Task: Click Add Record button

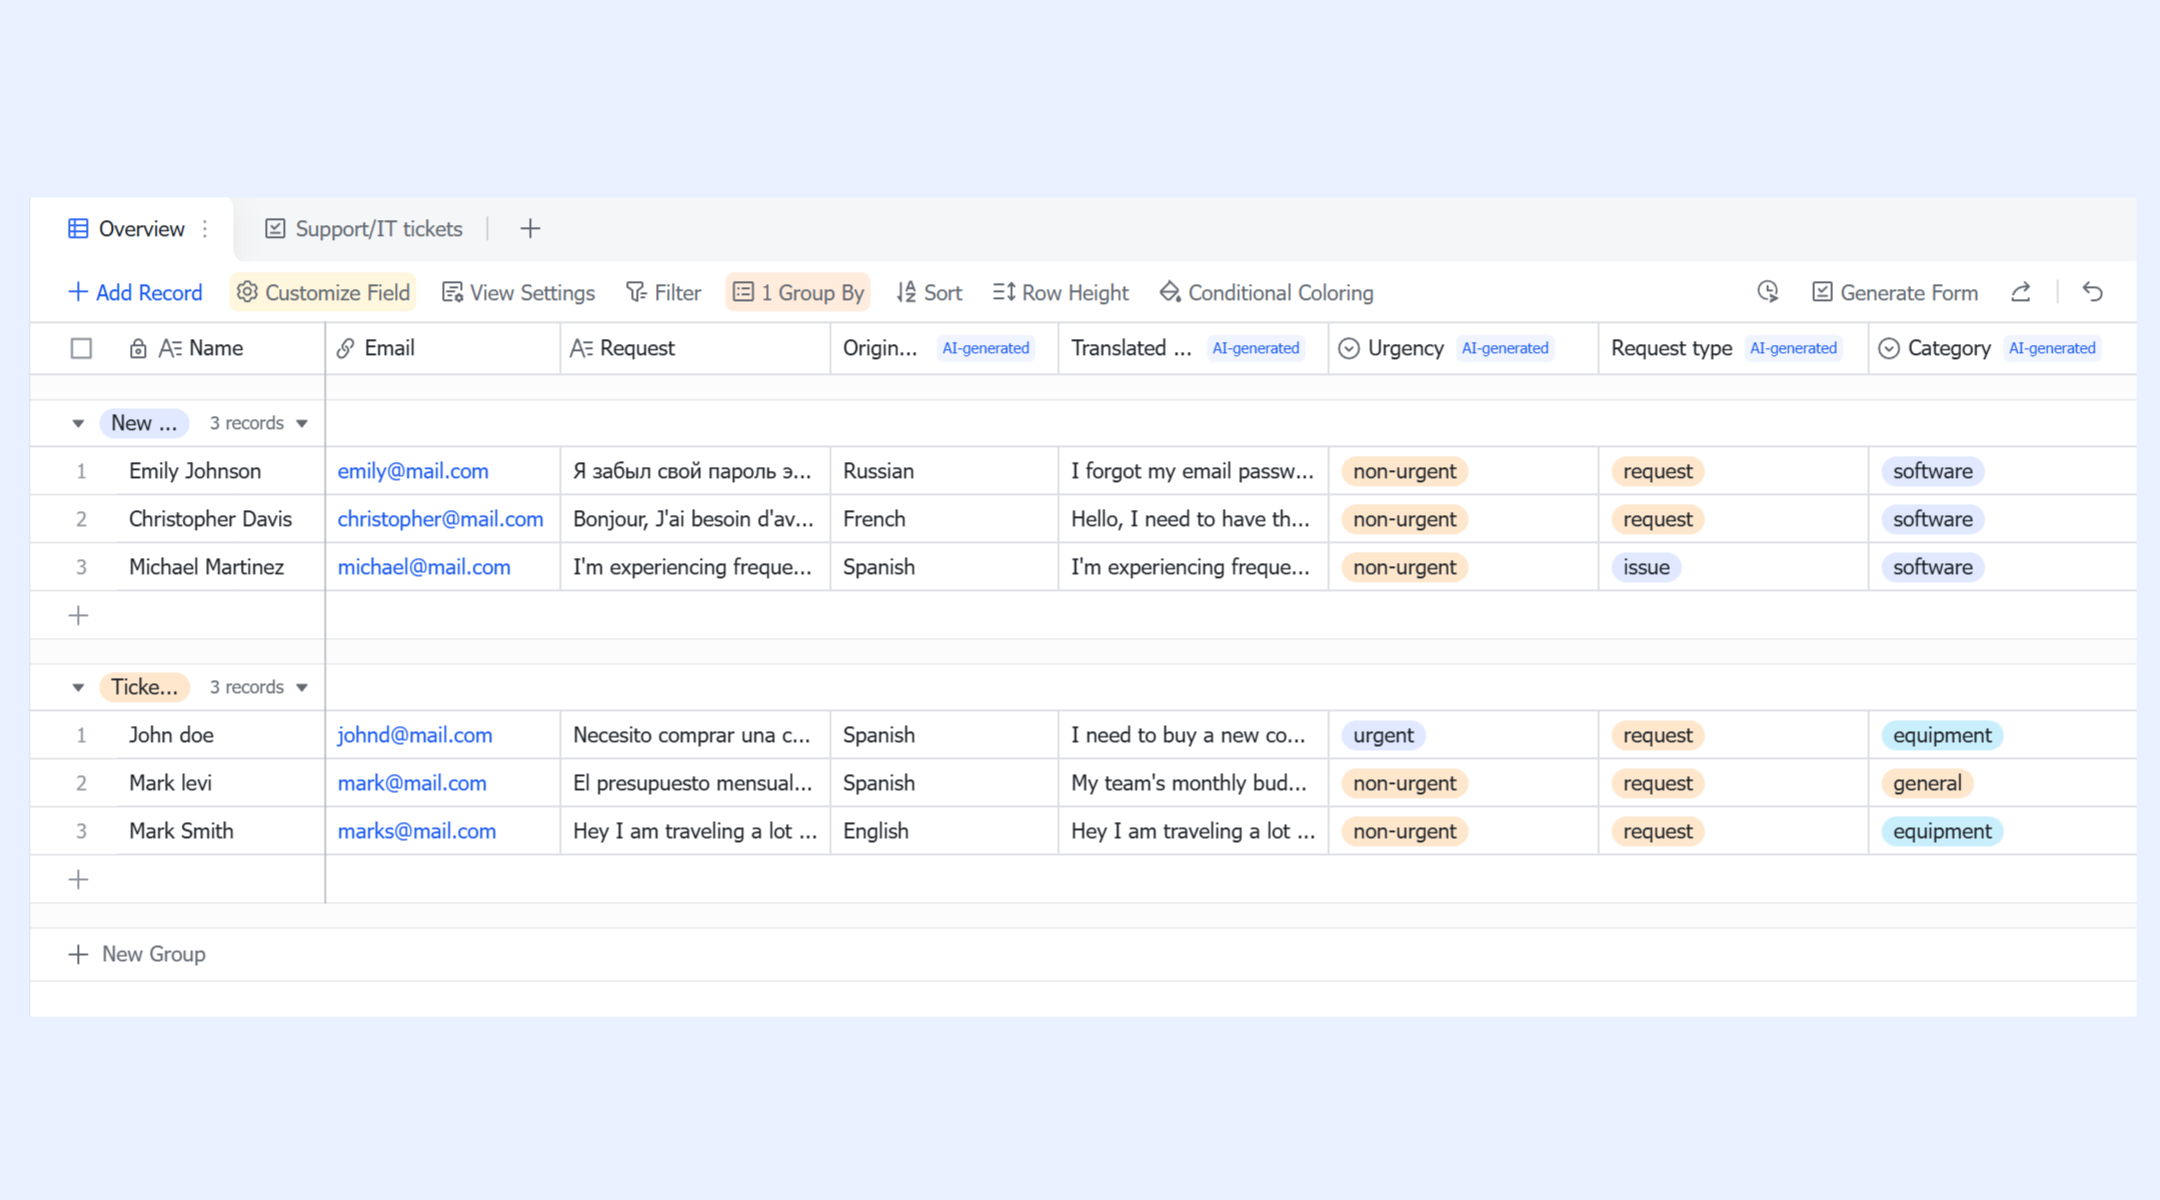Action: coord(135,292)
